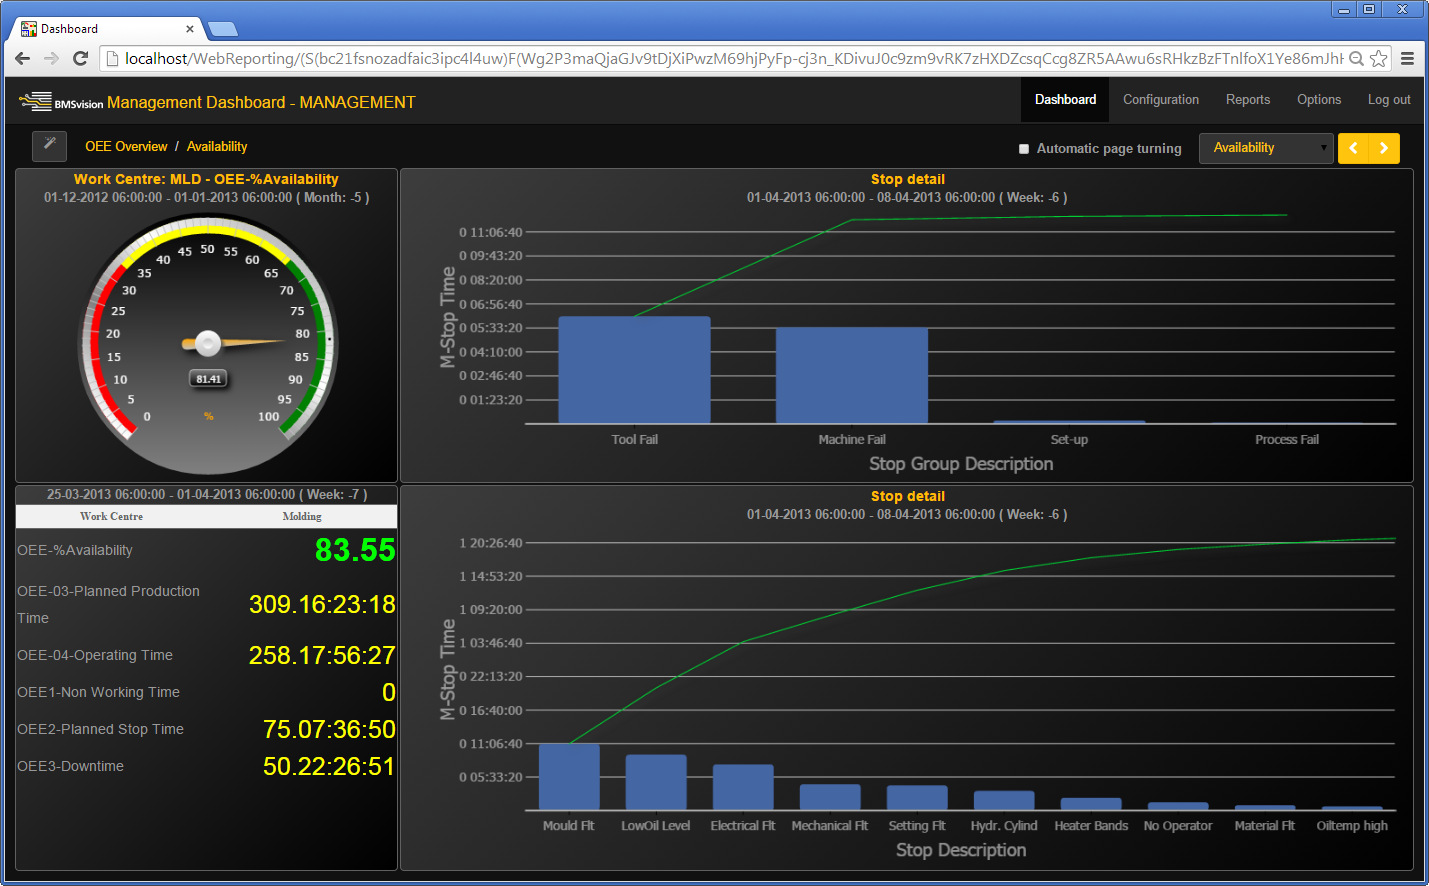Enable Automatic page turning checkbox
This screenshot has height=886, width=1429.
(1023, 149)
